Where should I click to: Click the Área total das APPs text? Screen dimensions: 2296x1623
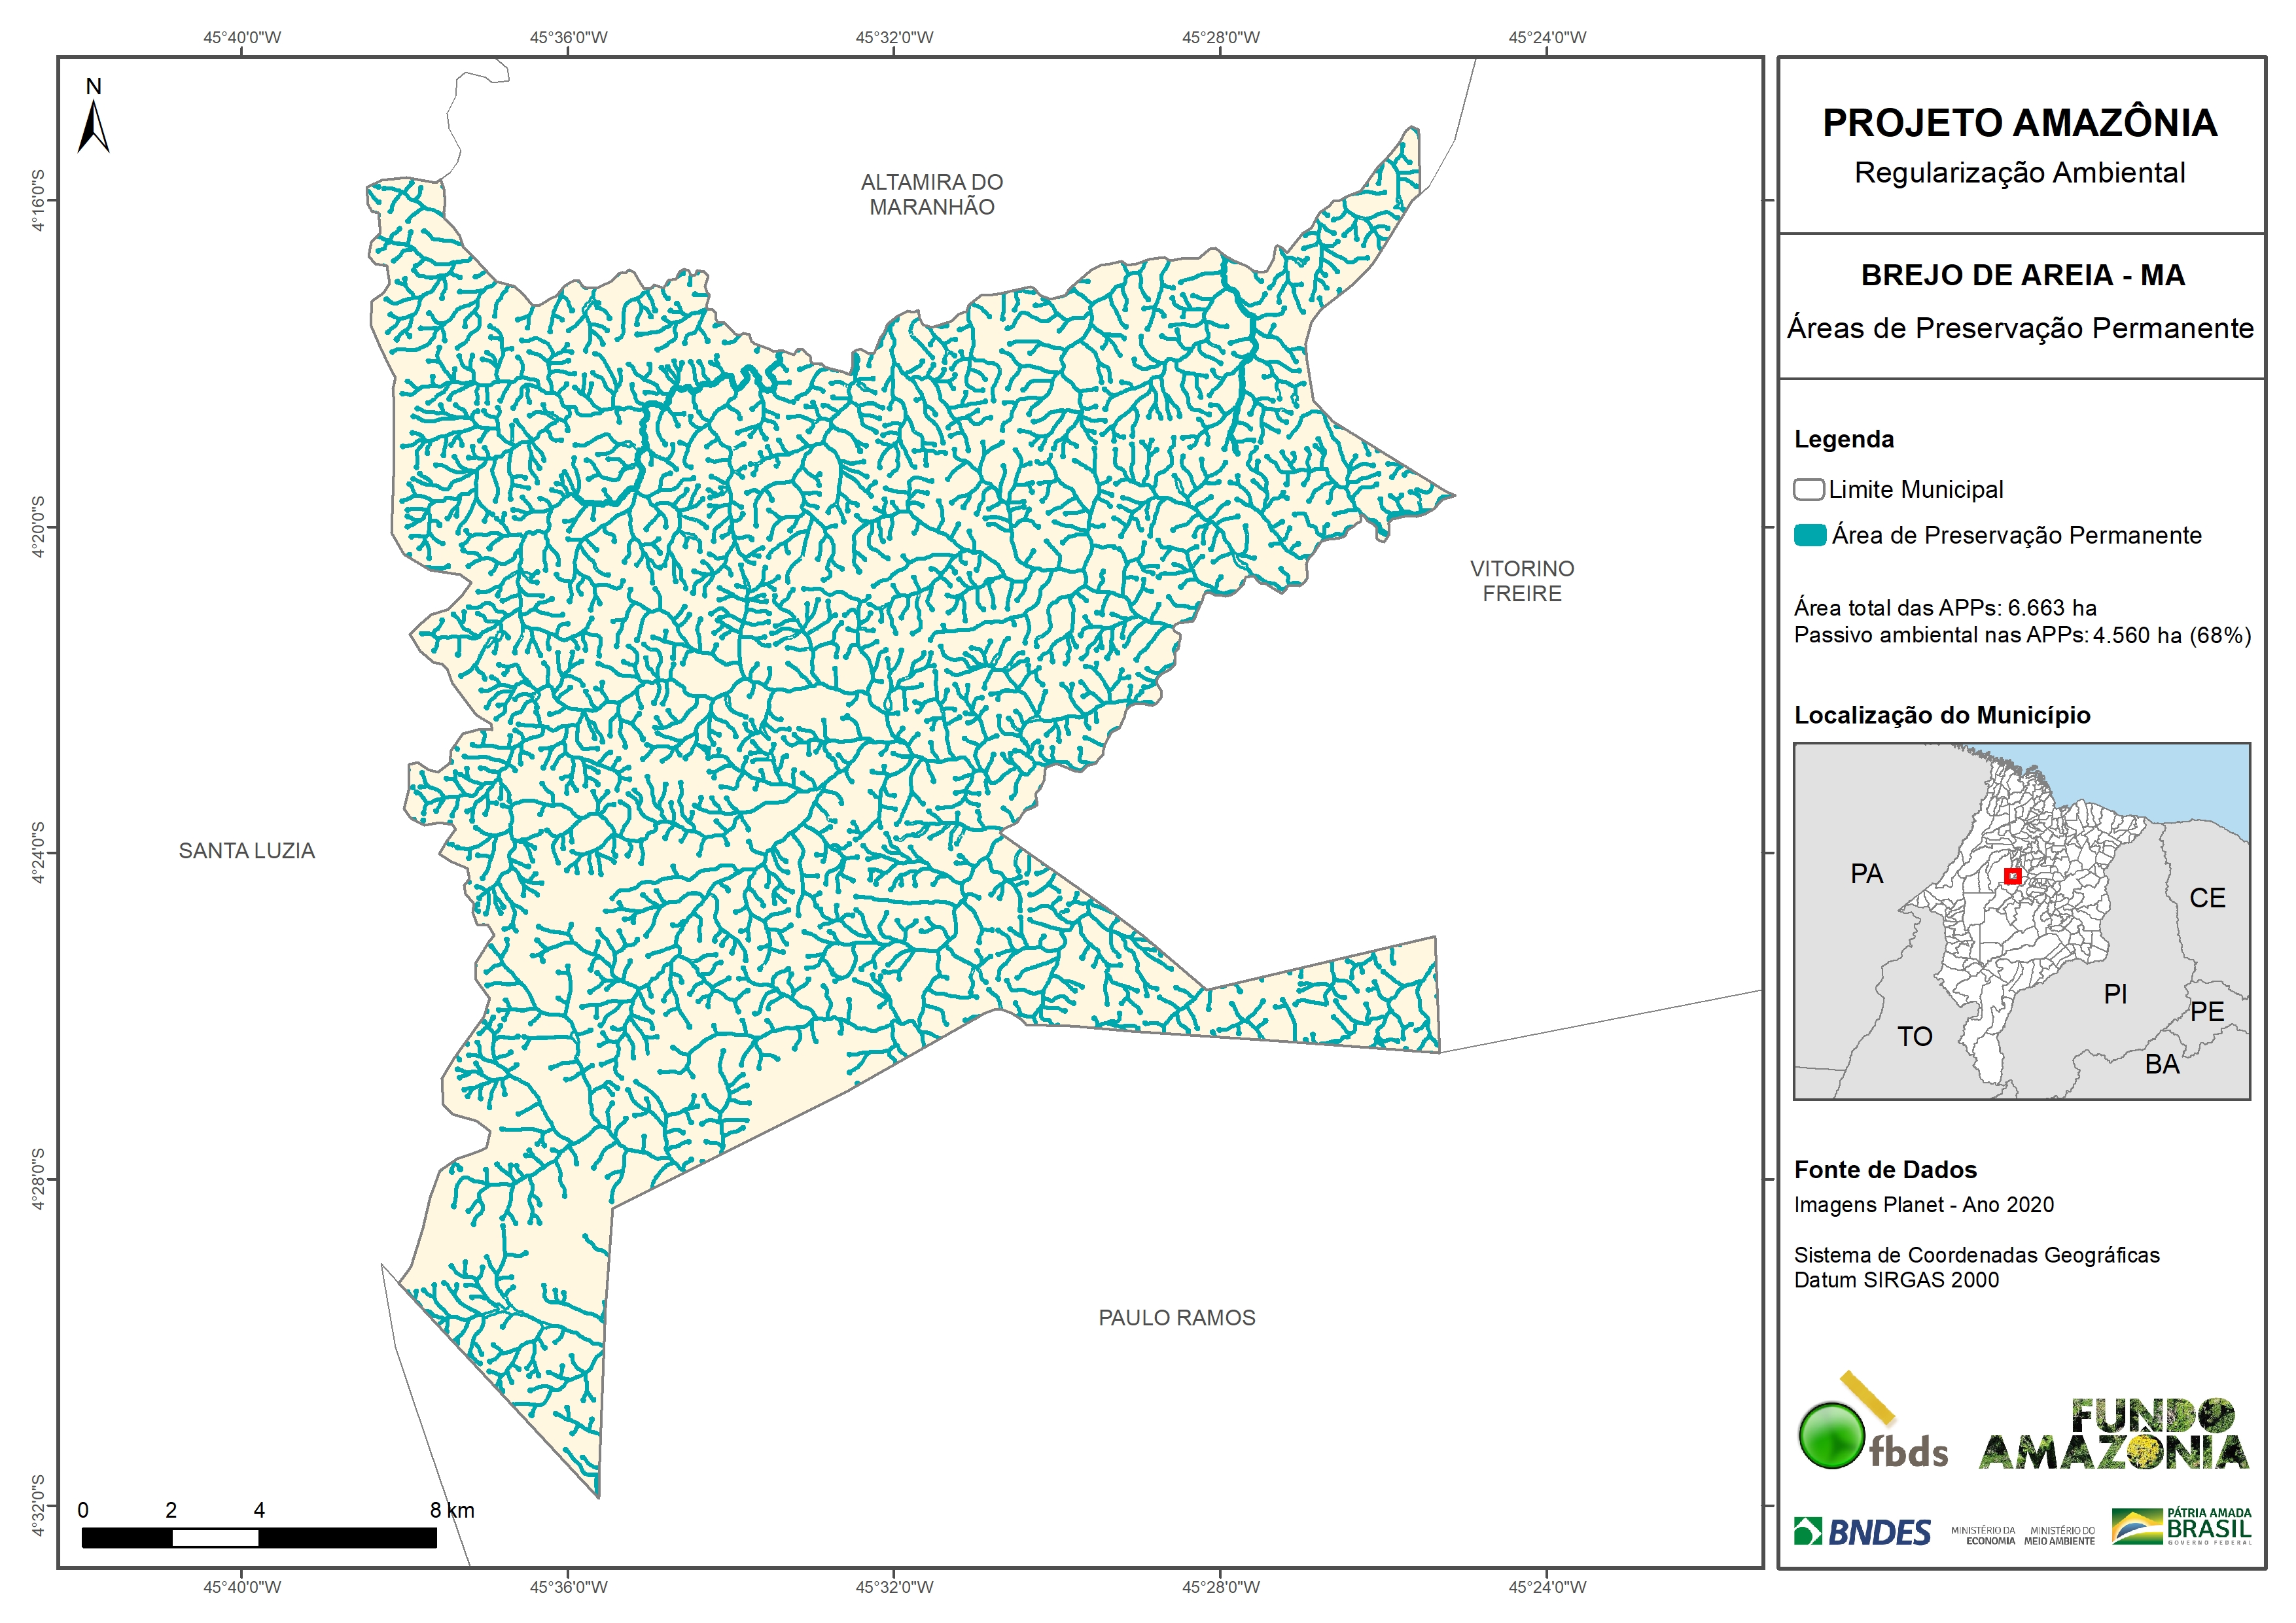pos(1944,608)
